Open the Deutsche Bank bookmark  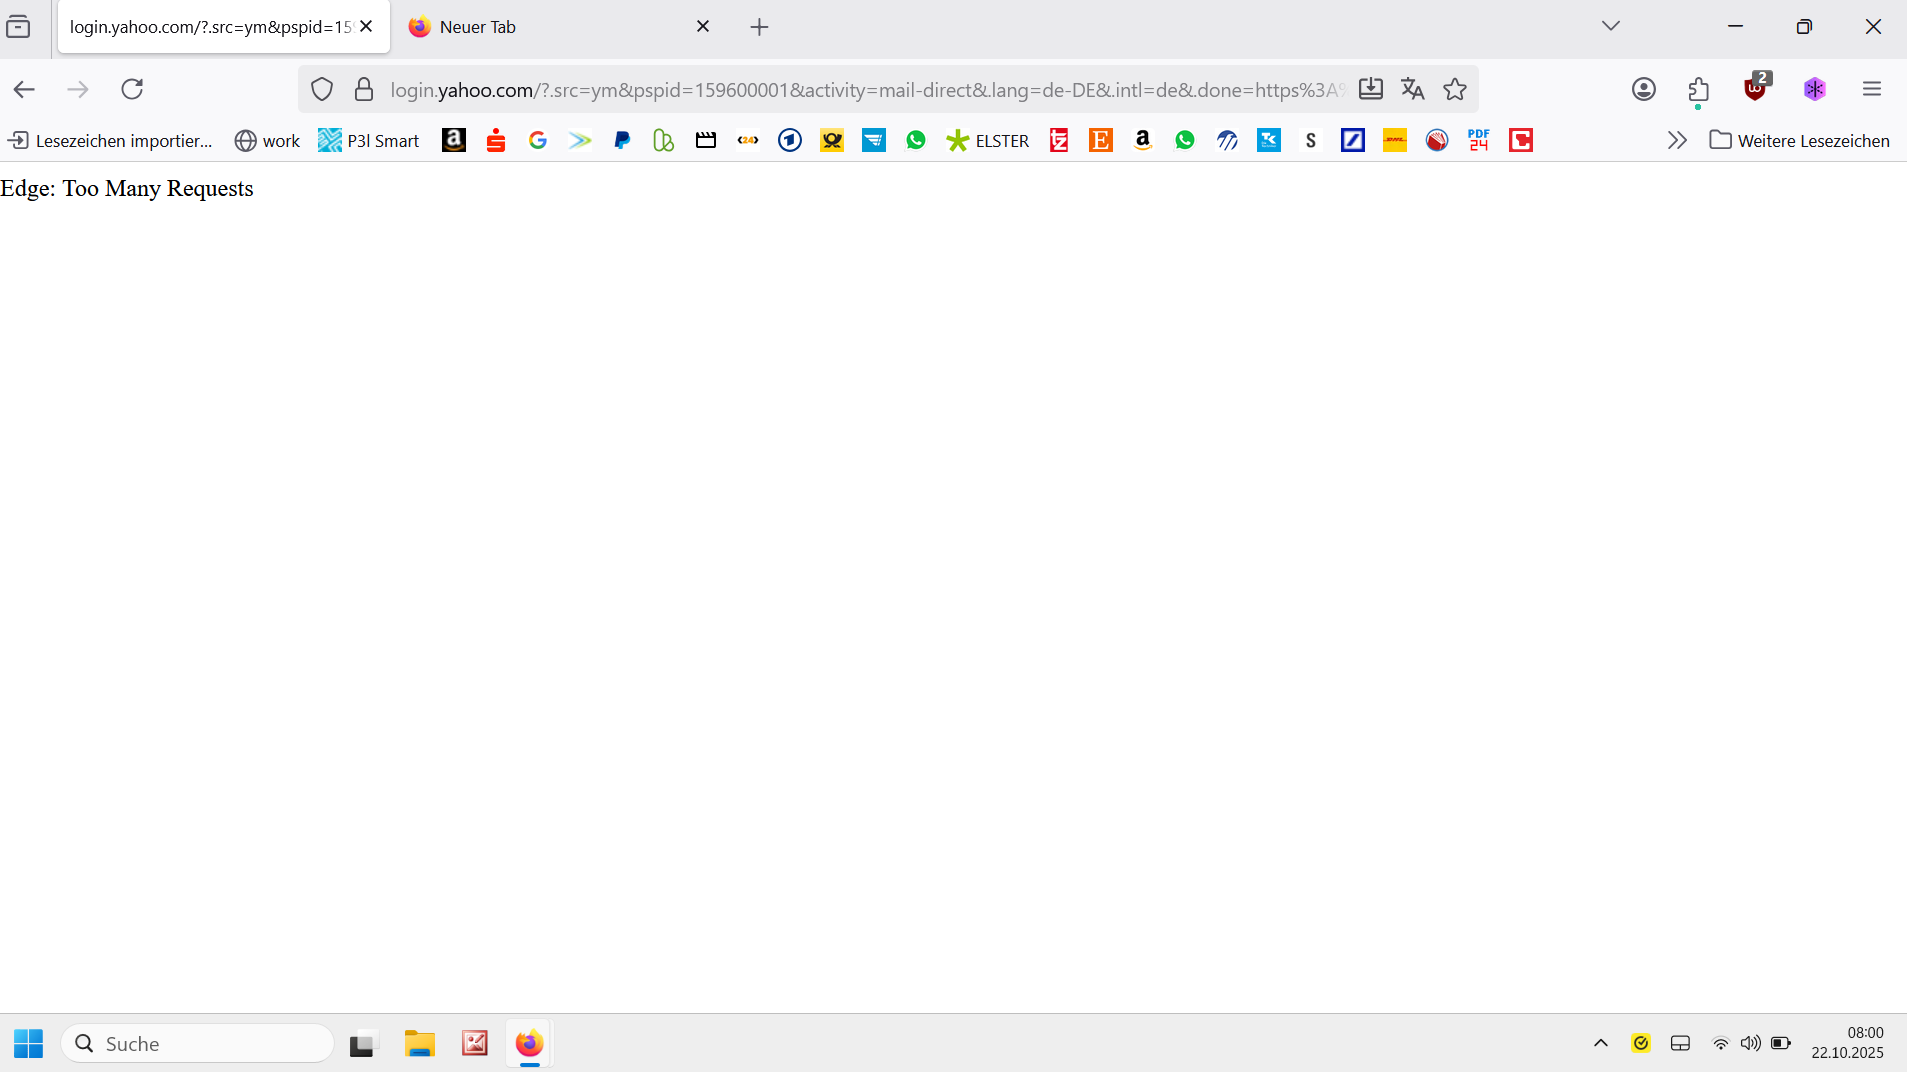point(1352,140)
